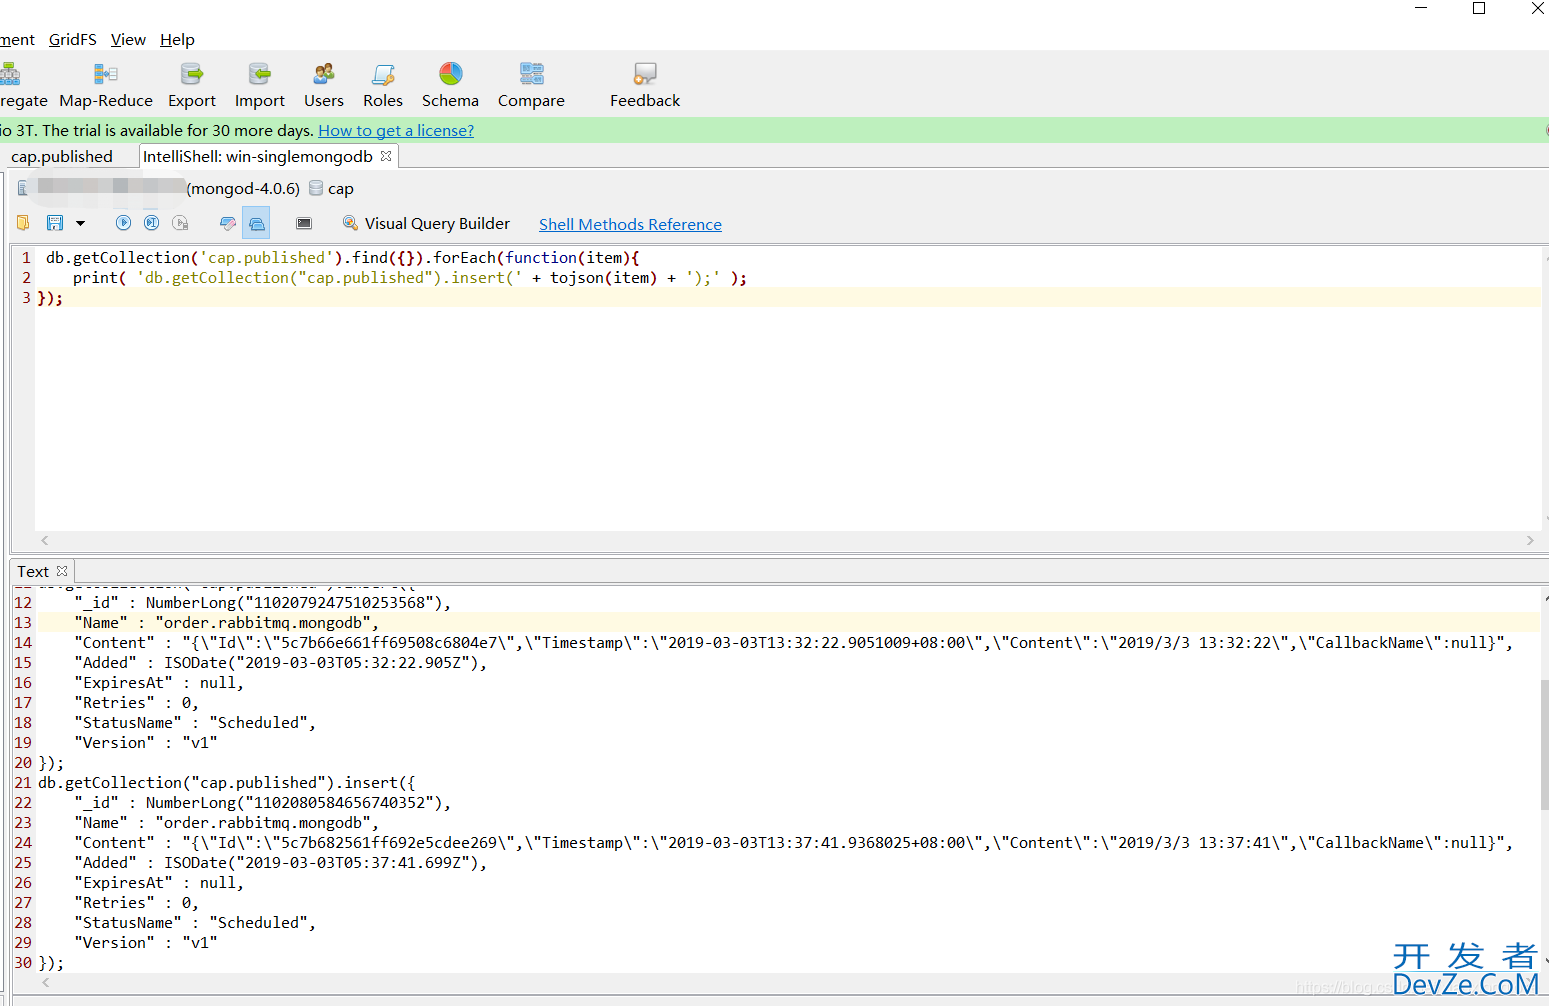Click editor line 1 with getCollection find

342,257
